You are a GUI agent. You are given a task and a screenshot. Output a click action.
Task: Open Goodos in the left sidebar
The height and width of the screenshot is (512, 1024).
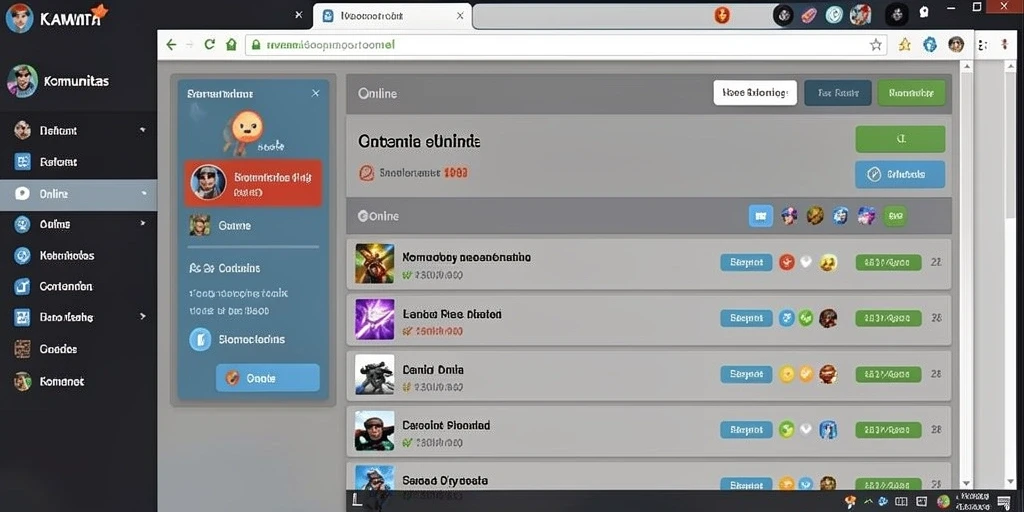click(58, 349)
